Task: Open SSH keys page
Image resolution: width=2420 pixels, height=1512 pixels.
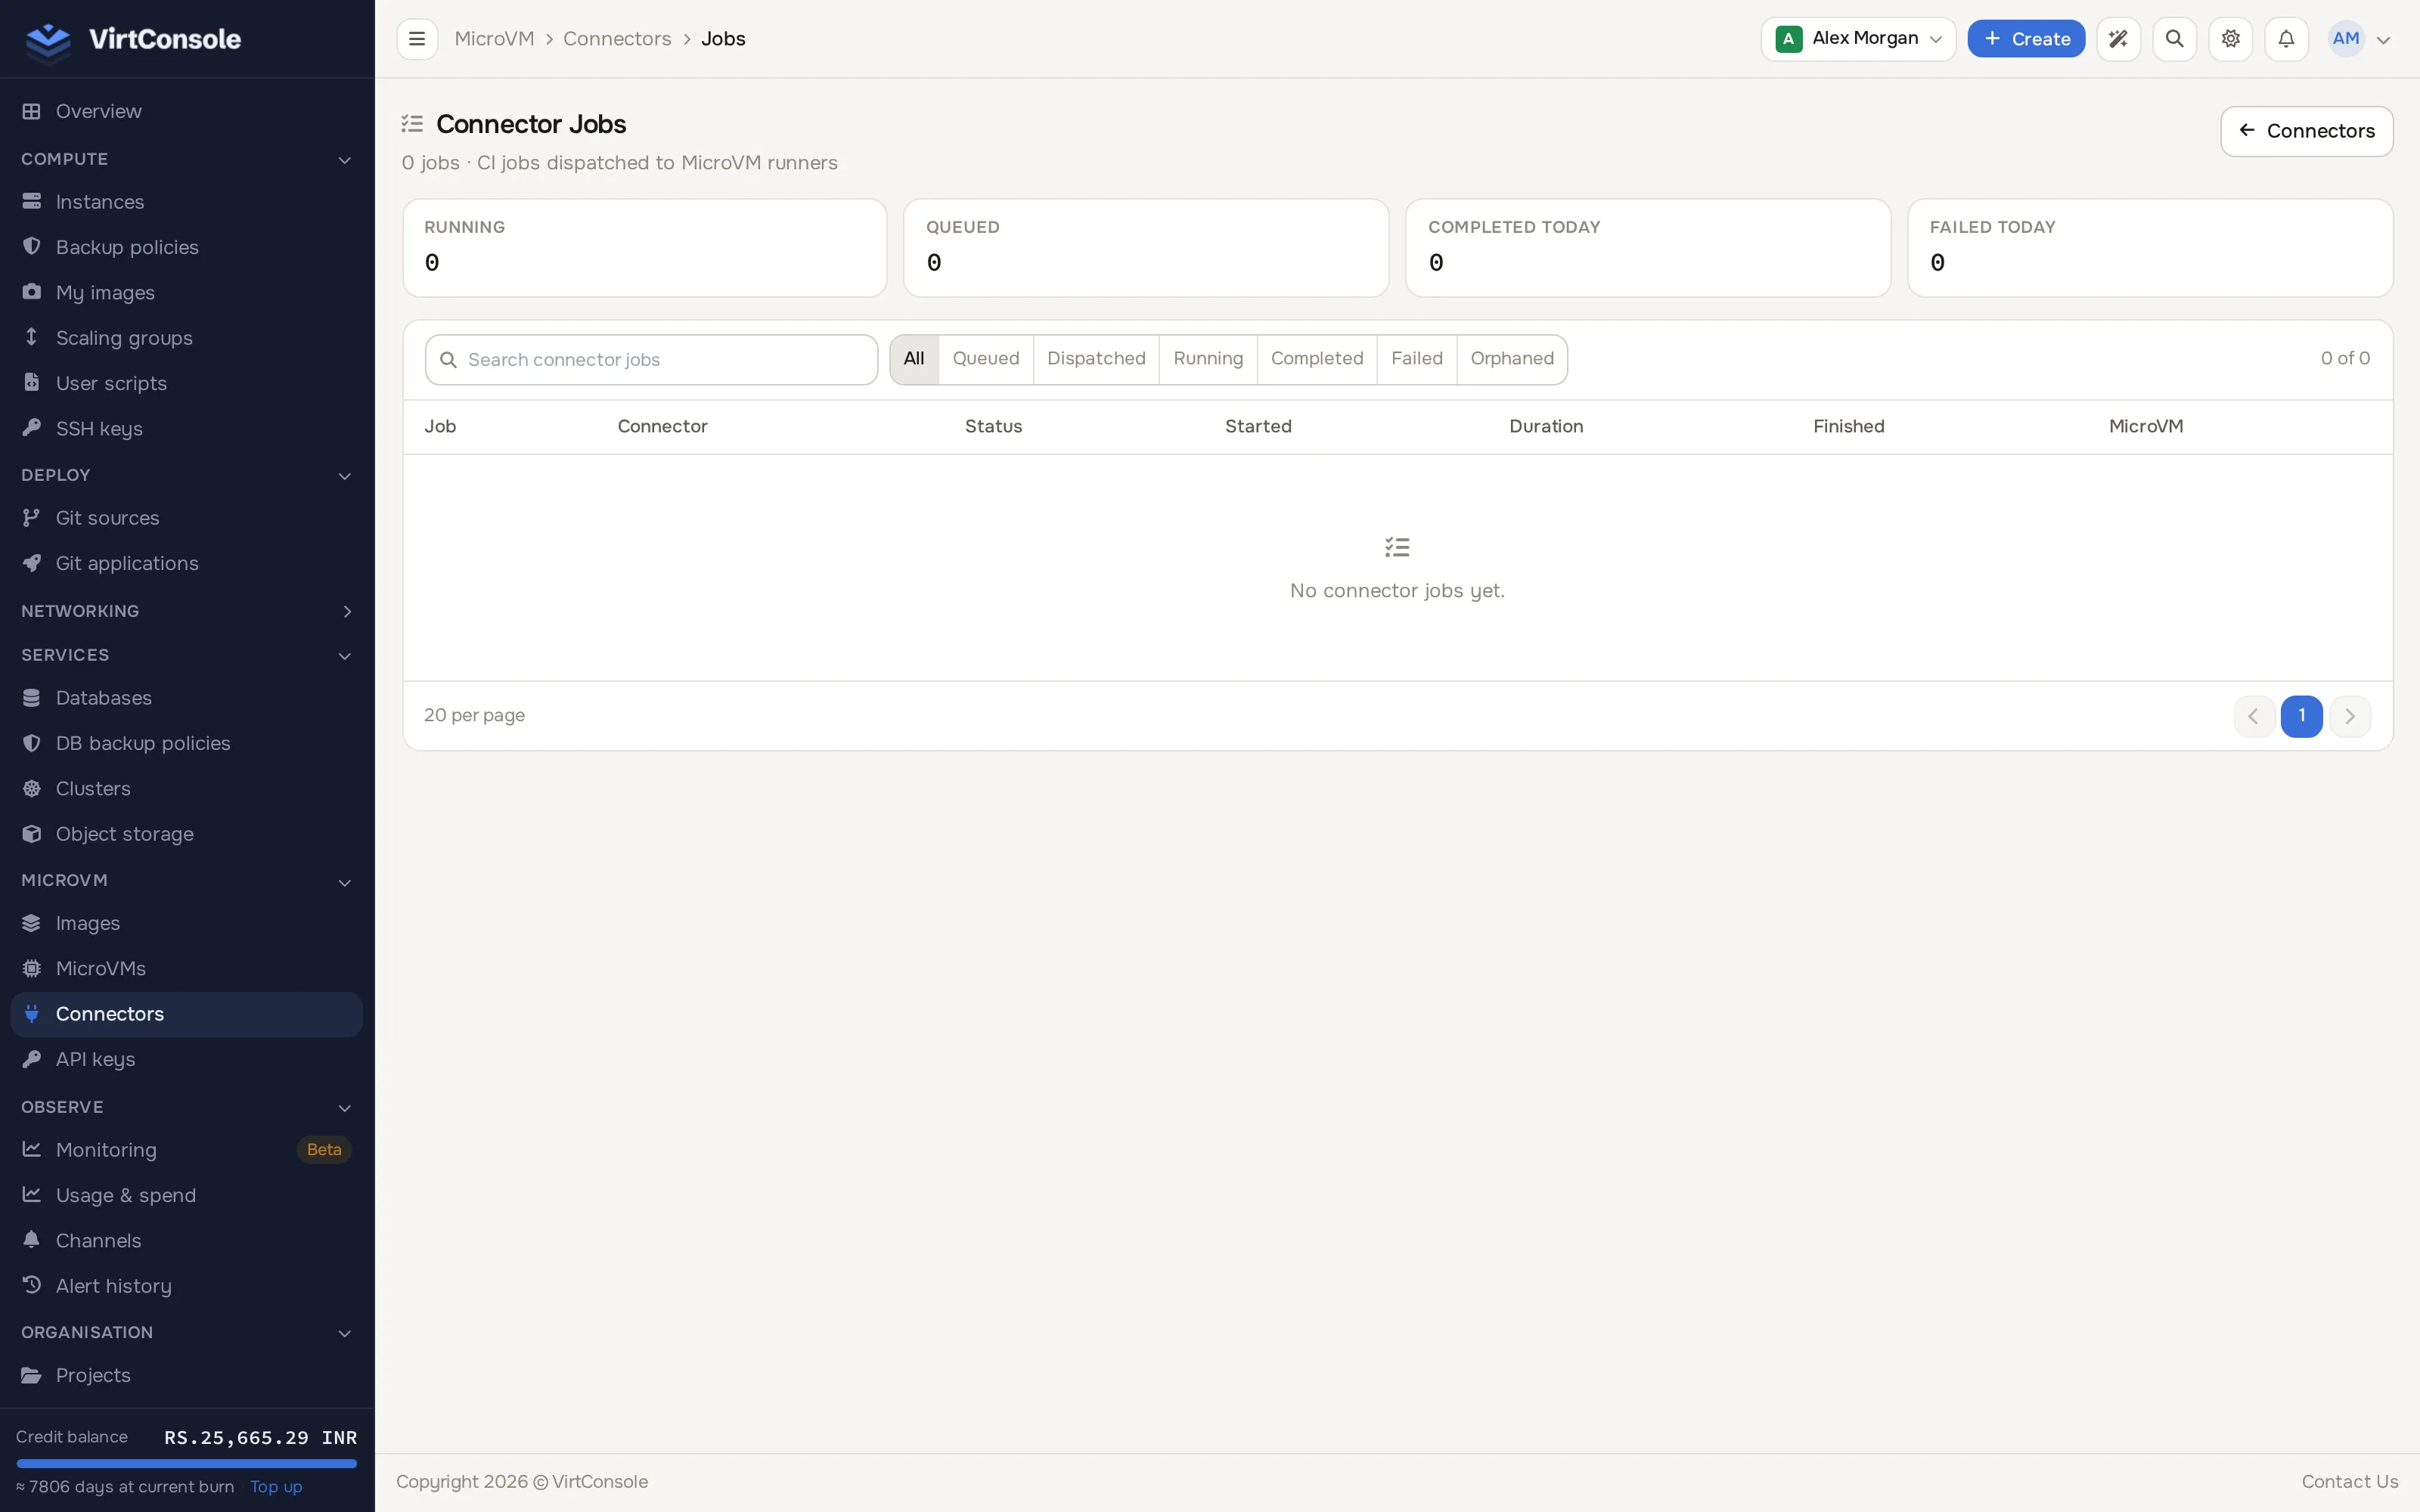Action: pyautogui.click(x=186, y=429)
